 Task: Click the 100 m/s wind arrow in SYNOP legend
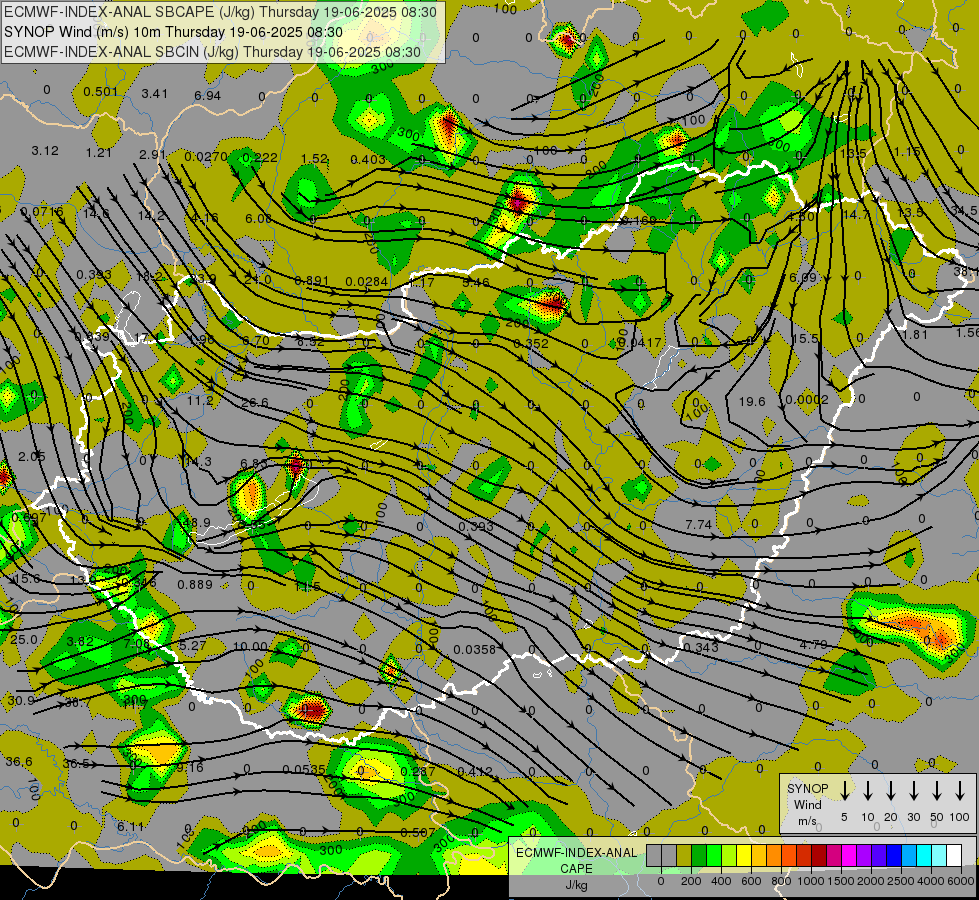pos(960,791)
